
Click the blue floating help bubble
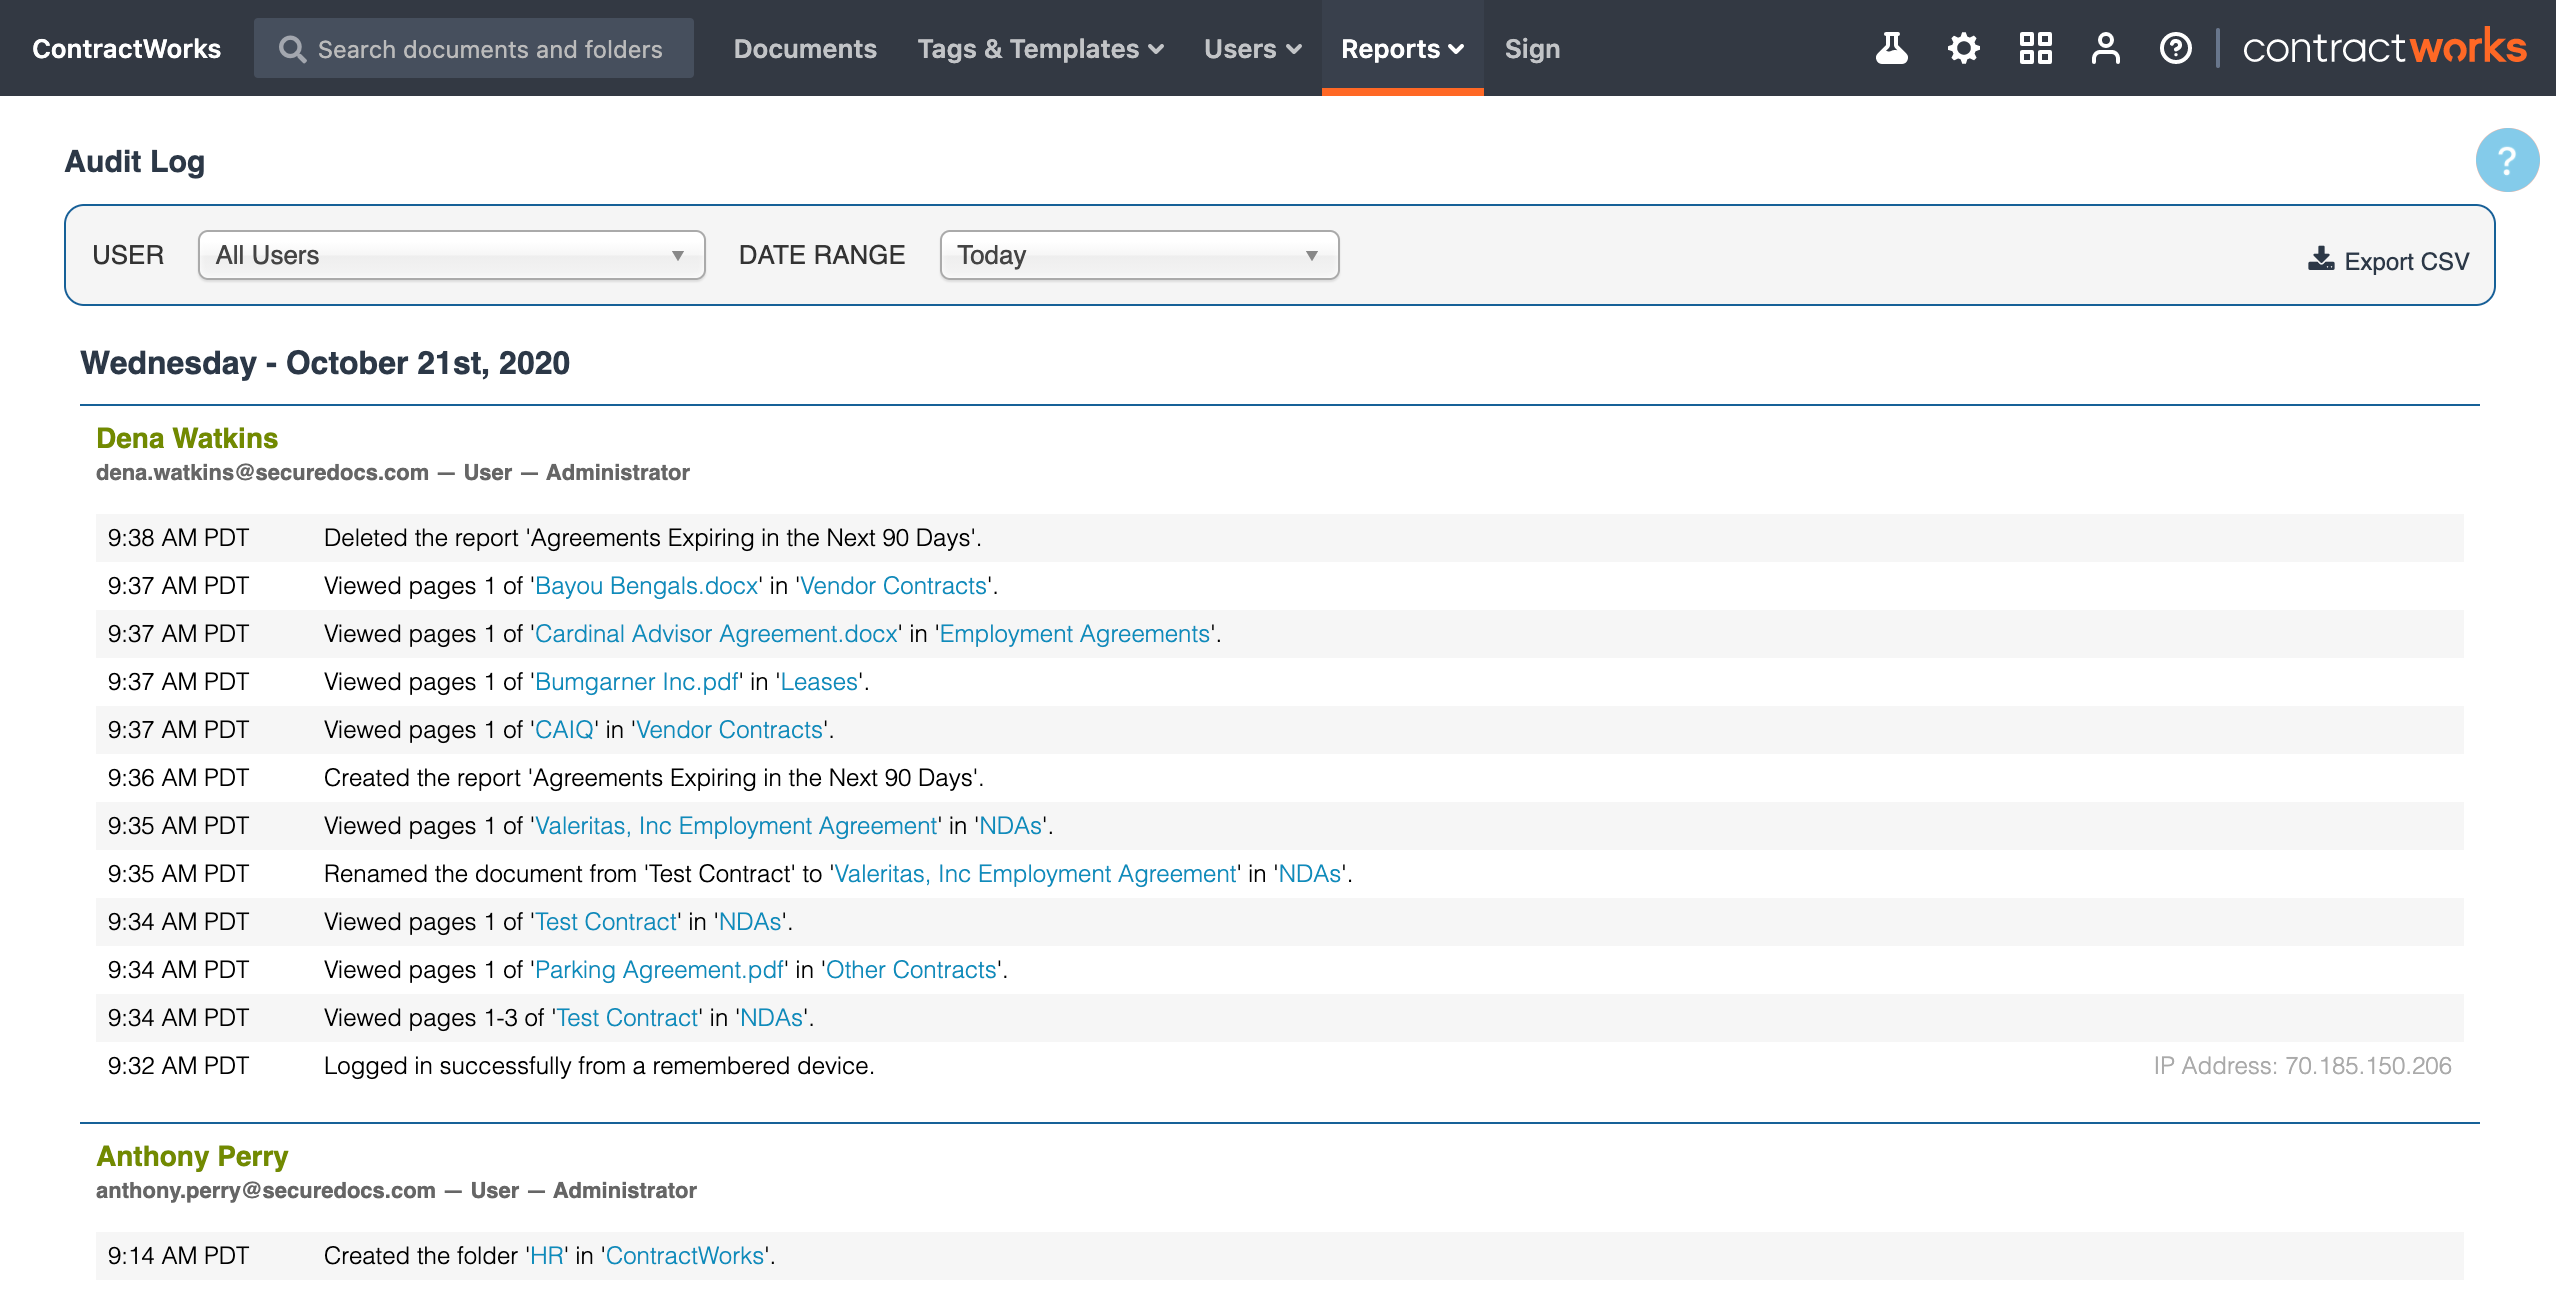pos(2506,160)
